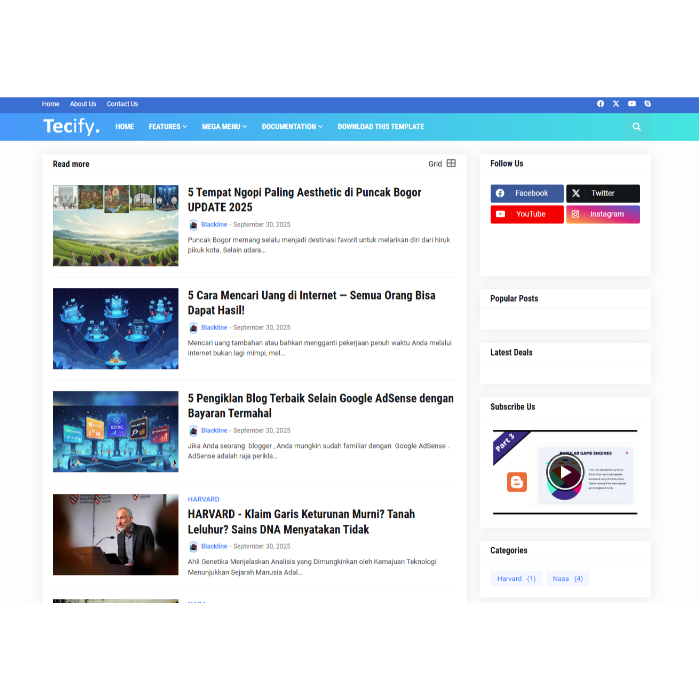
Task: Open thumbnail of Puncak Bogor post
Action: pyautogui.click(x=115, y=226)
